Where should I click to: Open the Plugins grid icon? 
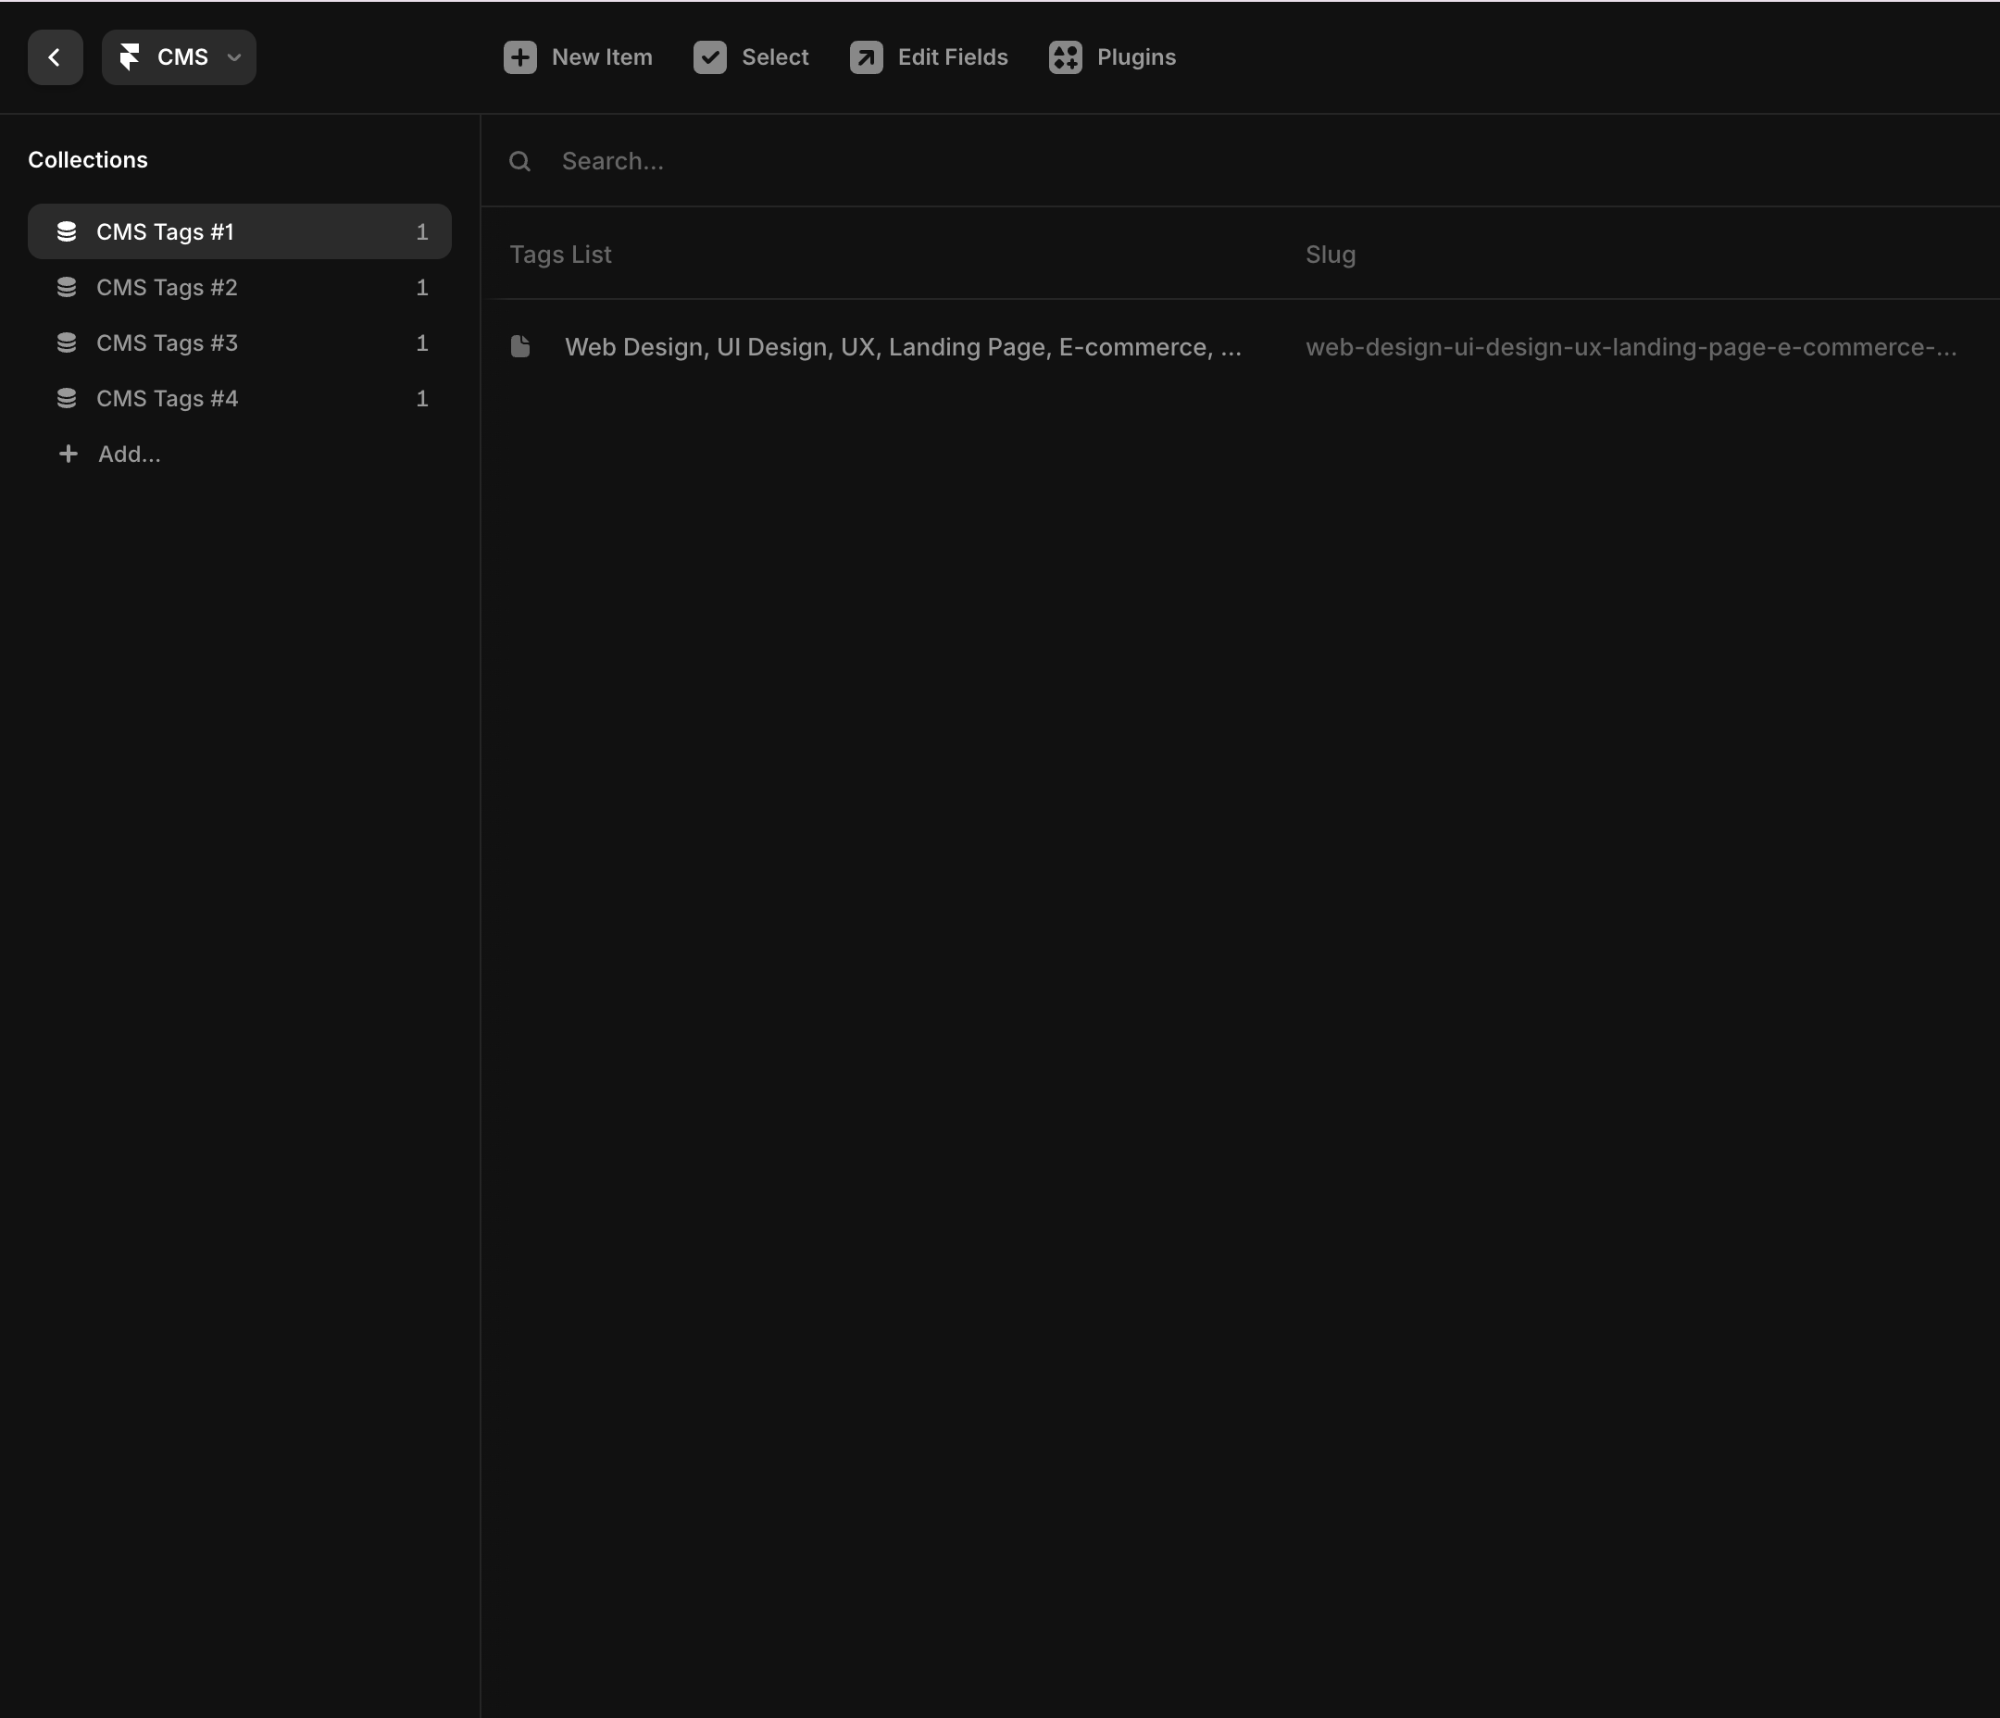click(x=1065, y=57)
